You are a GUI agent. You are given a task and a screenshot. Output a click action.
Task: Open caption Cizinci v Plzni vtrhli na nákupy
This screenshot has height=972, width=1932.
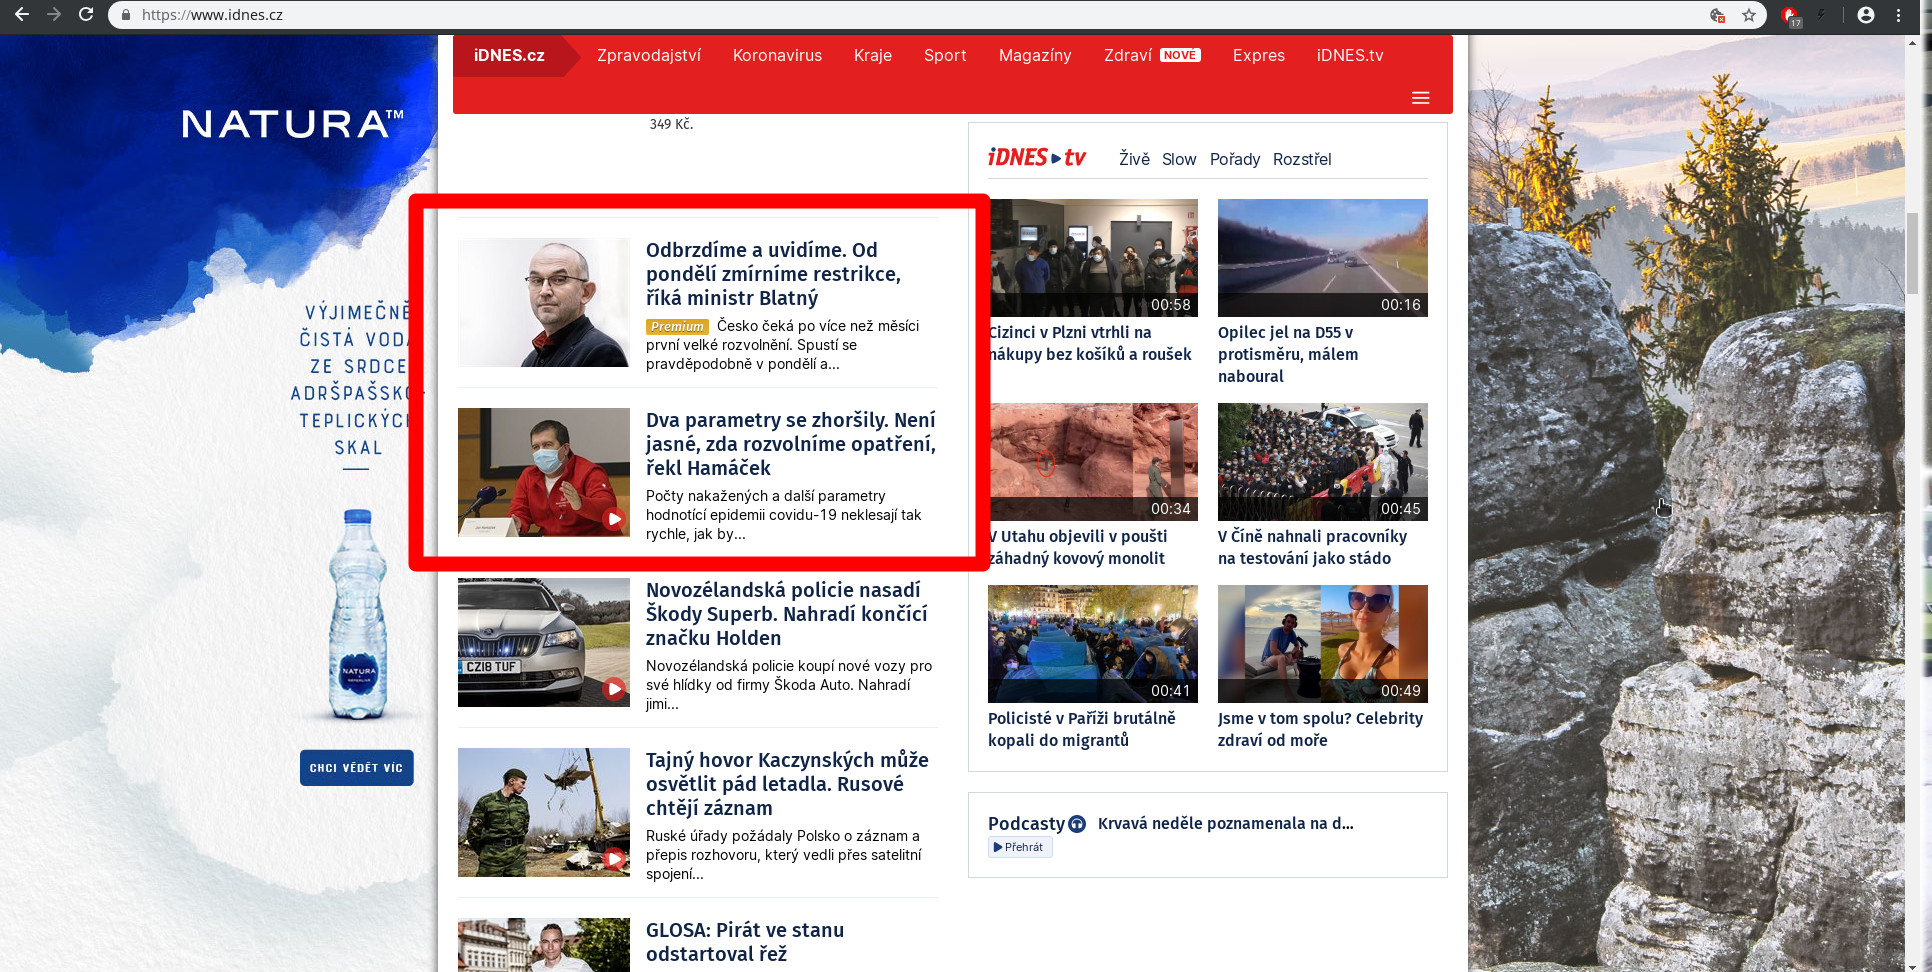pyautogui.click(x=1090, y=343)
